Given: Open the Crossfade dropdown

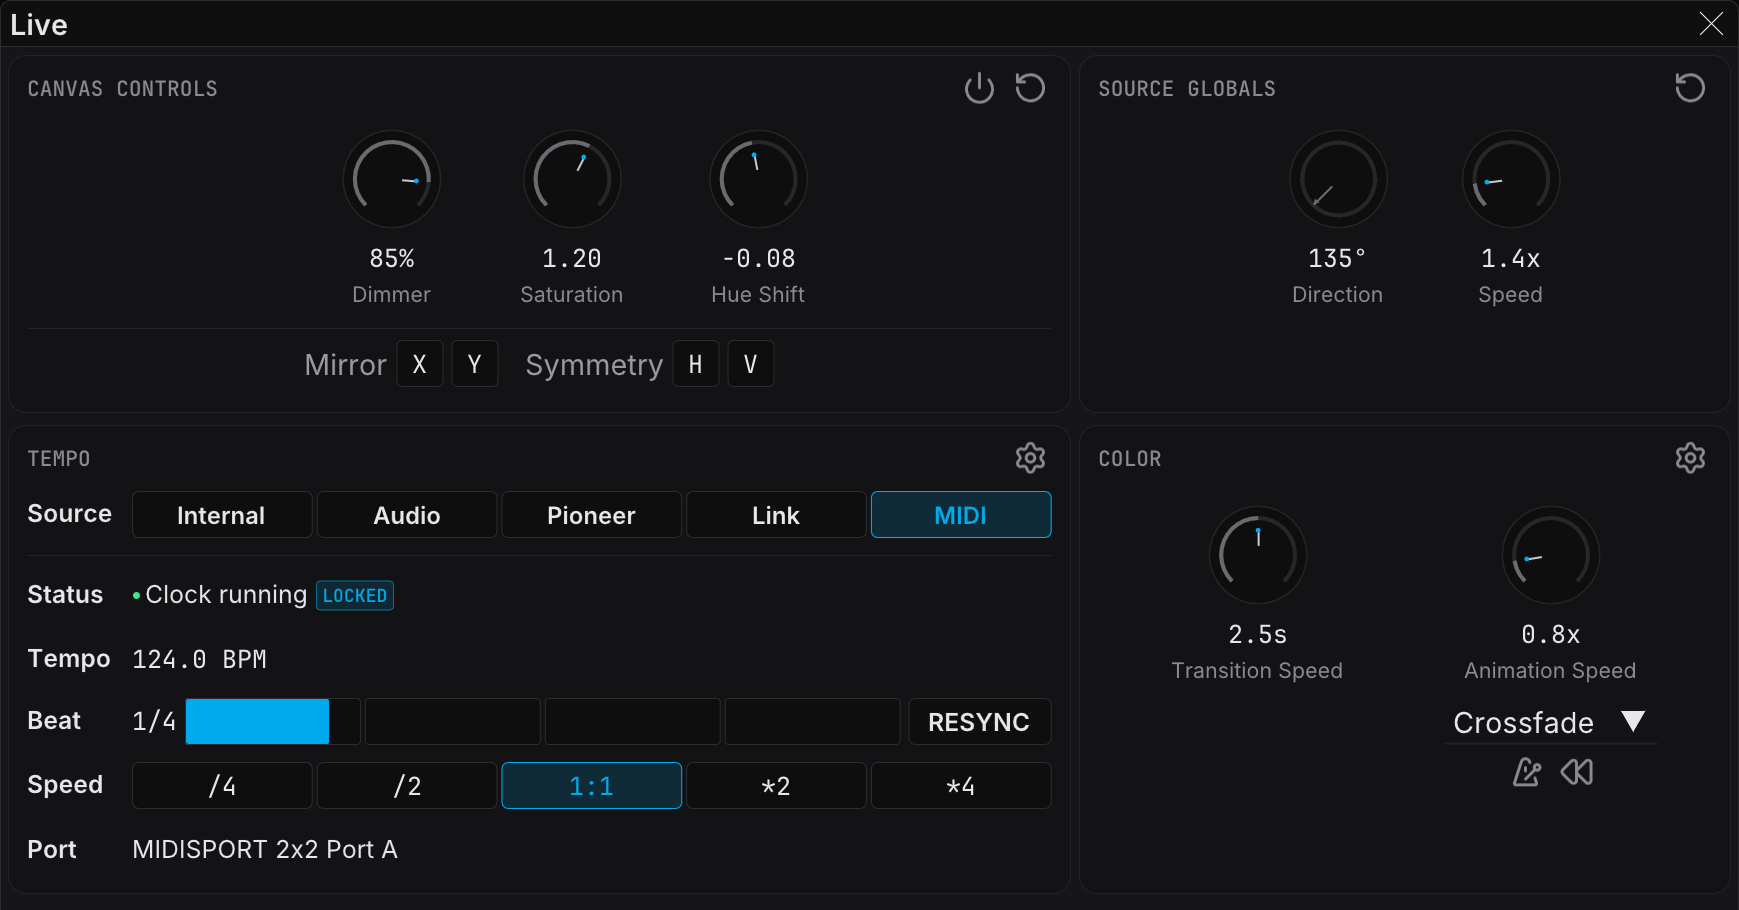Looking at the screenshot, I should tap(1550, 722).
